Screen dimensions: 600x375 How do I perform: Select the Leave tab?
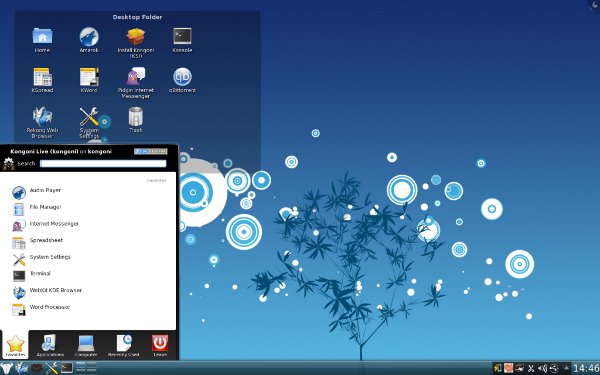(160, 345)
